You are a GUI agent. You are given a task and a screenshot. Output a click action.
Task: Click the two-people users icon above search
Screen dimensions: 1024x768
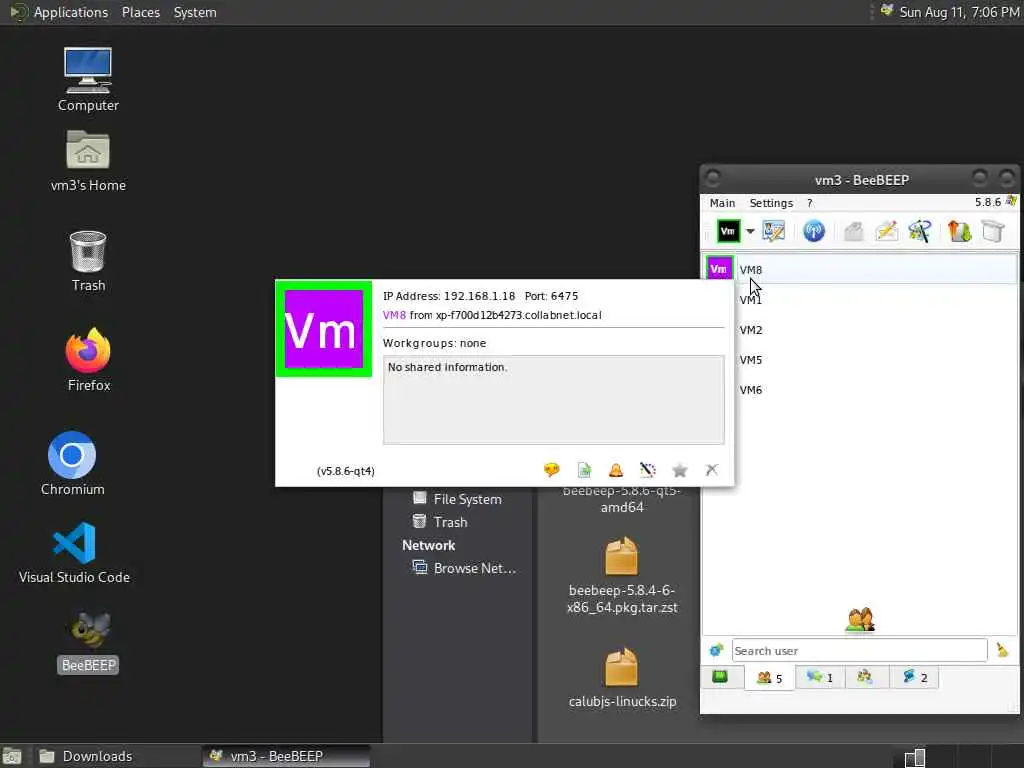pyautogui.click(x=860, y=619)
